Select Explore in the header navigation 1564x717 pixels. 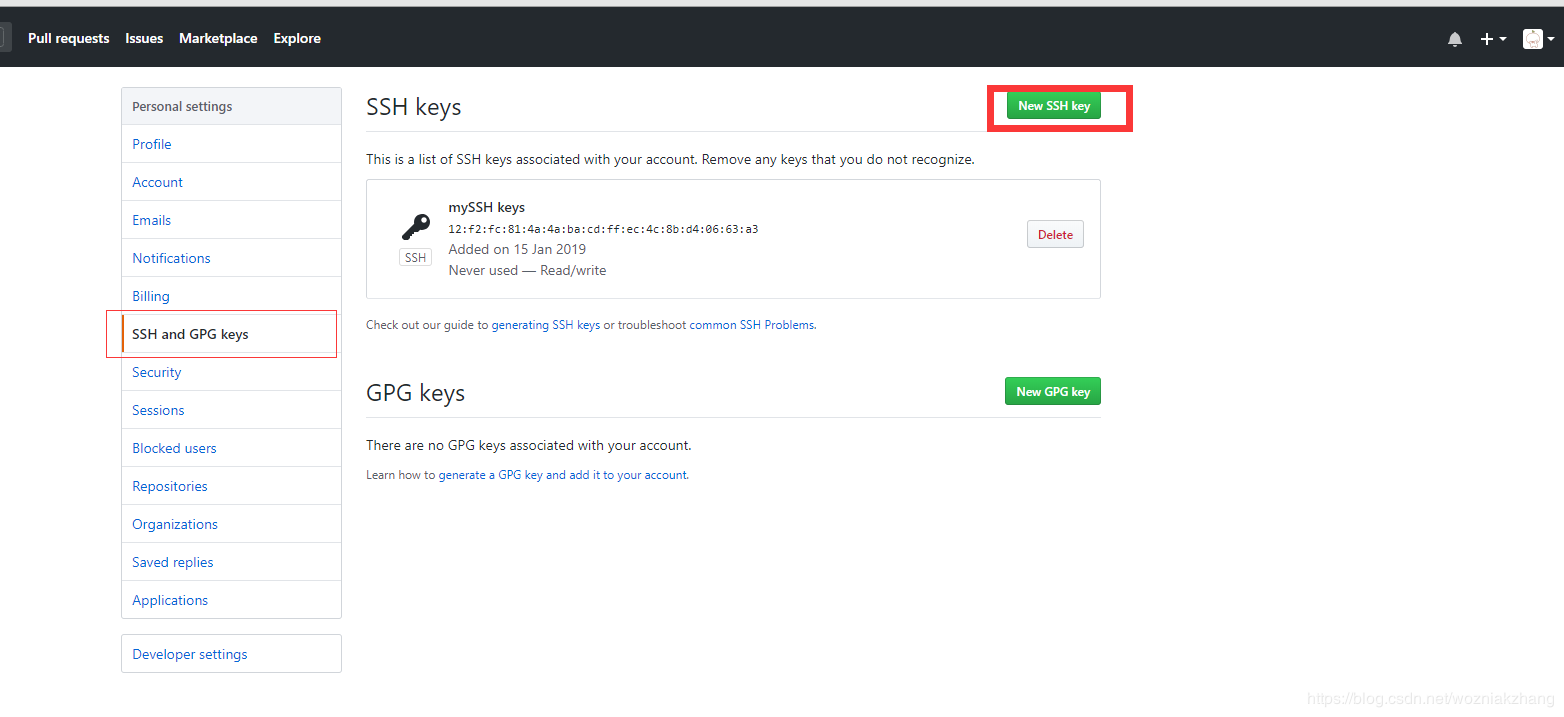pyautogui.click(x=297, y=38)
